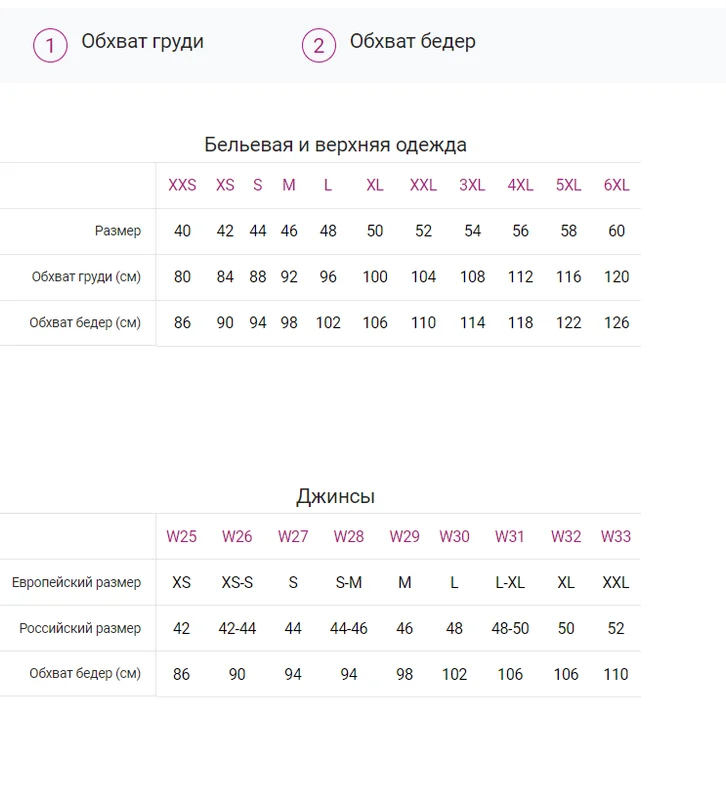Select the Обхват бедер label at top
The height and width of the screenshot is (800, 726).
pos(412,41)
